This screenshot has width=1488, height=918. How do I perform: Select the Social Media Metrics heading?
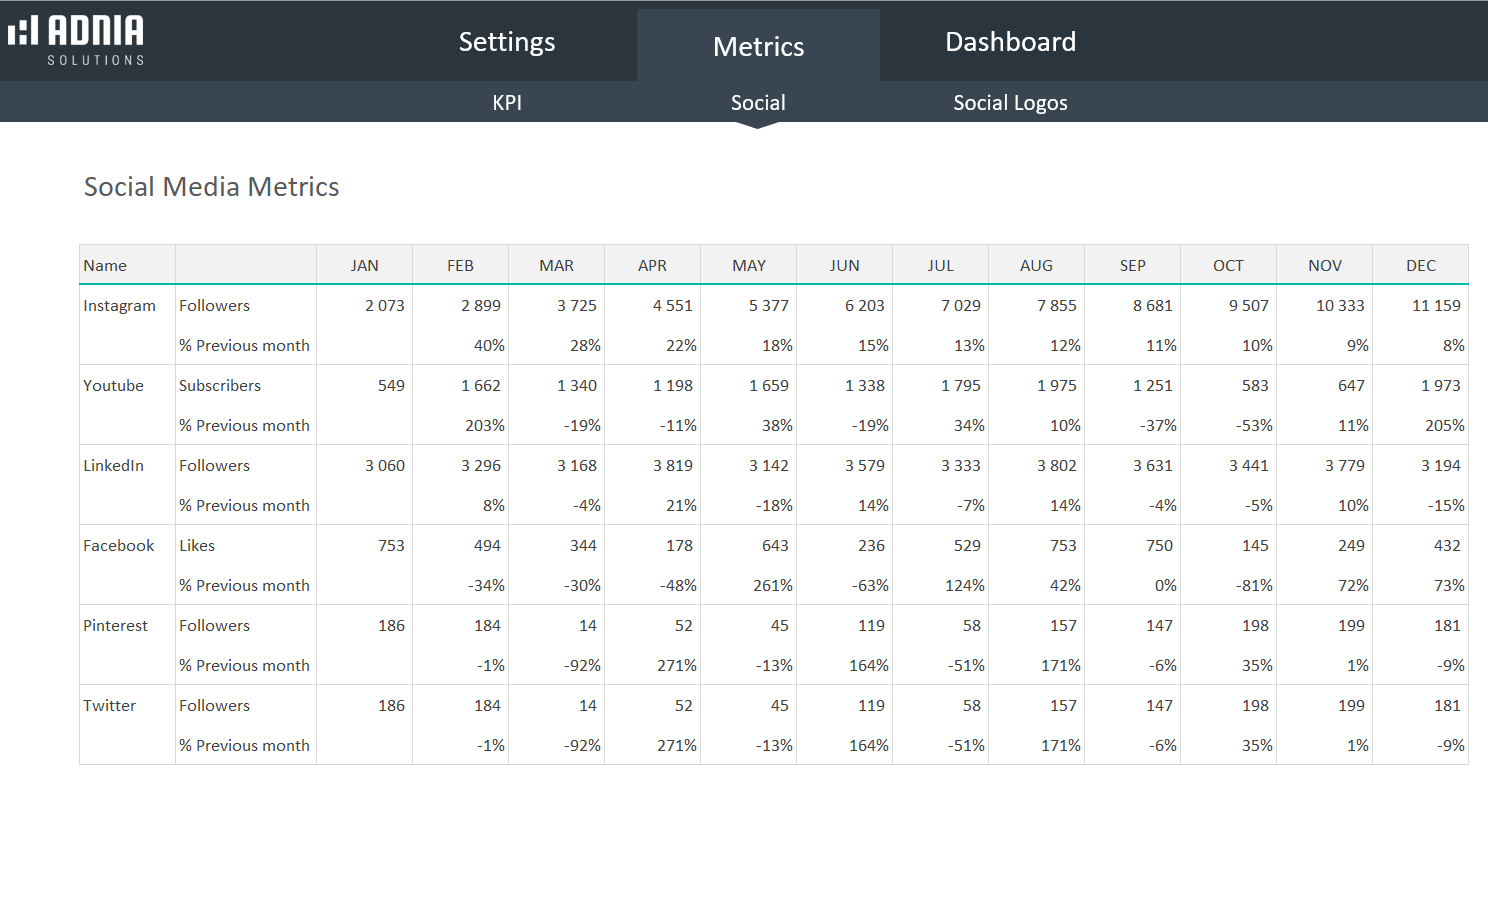(x=212, y=187)
